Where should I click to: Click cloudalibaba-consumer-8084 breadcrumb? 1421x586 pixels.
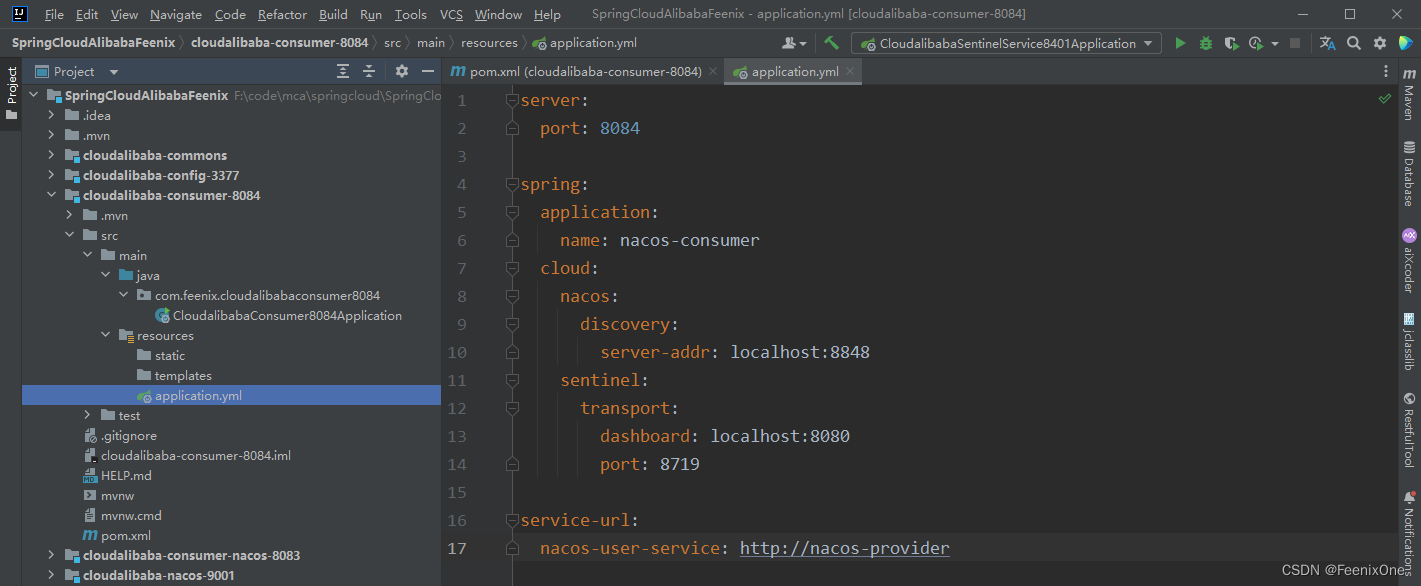coord(278,43)
